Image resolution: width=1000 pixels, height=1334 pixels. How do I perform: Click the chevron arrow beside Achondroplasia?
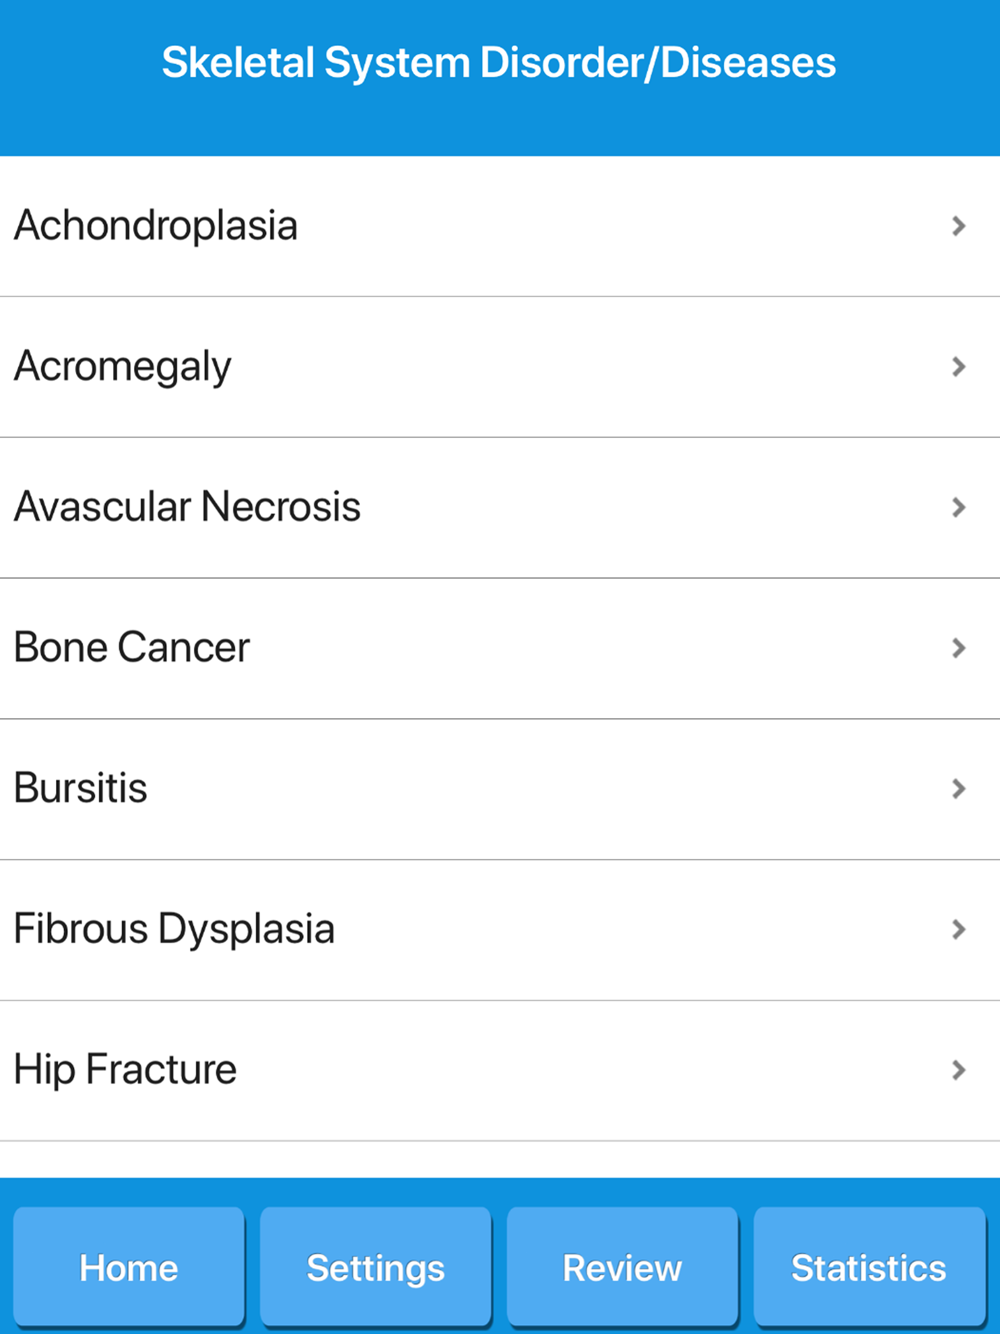[958, 226]
